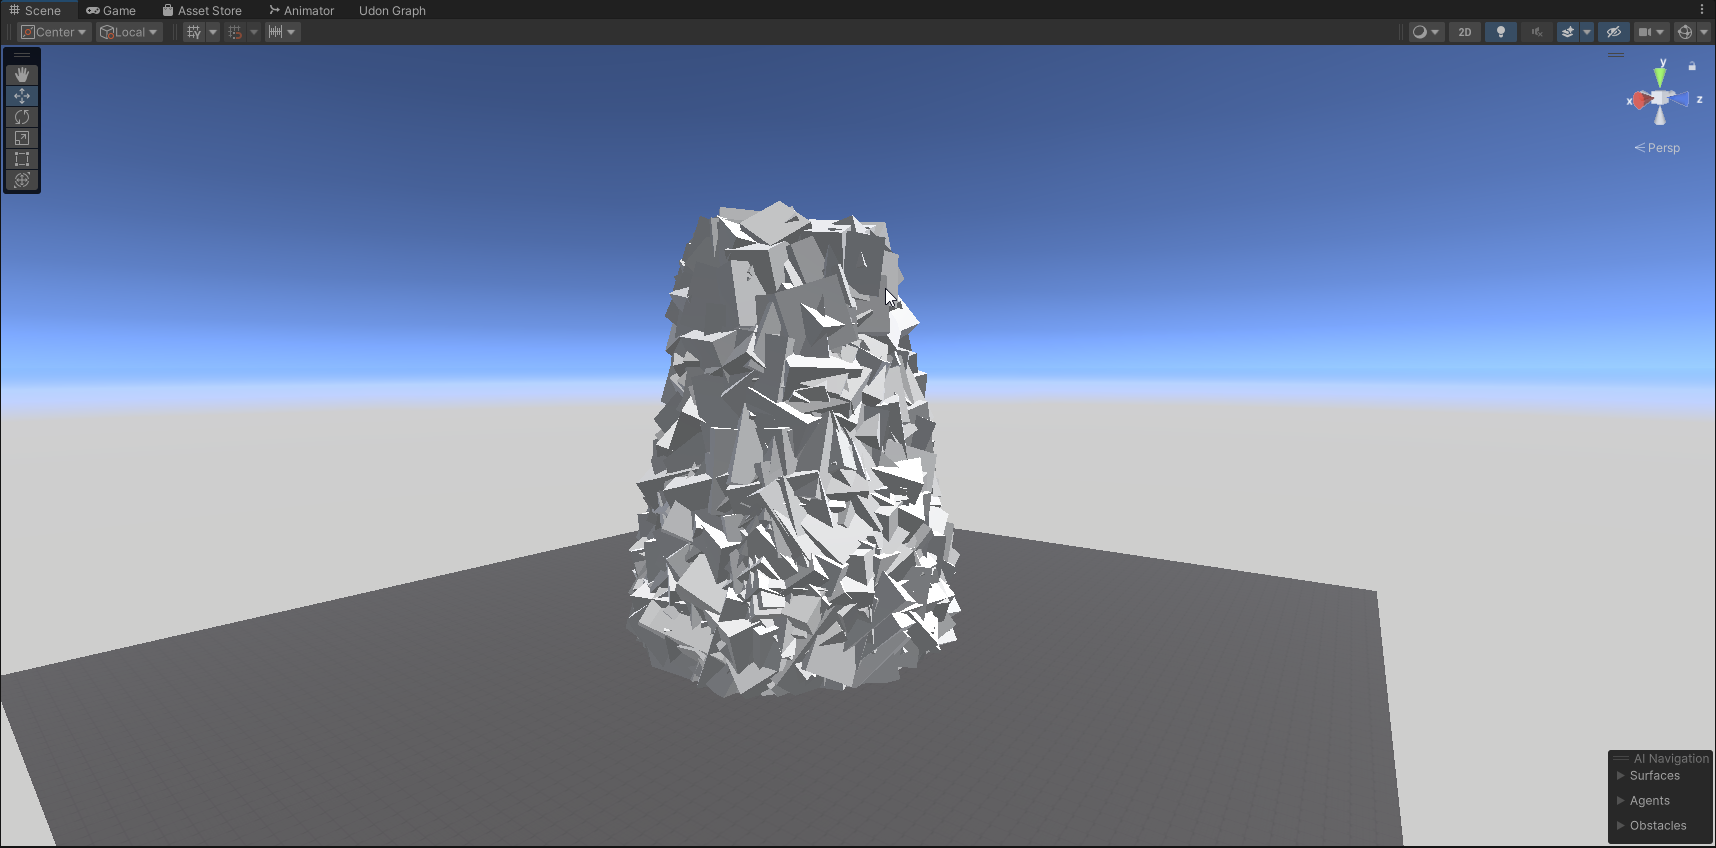Open the Local handle rotation dropdown
Image resolution: width=1716 pixels, height=848 pixels.
129,32
